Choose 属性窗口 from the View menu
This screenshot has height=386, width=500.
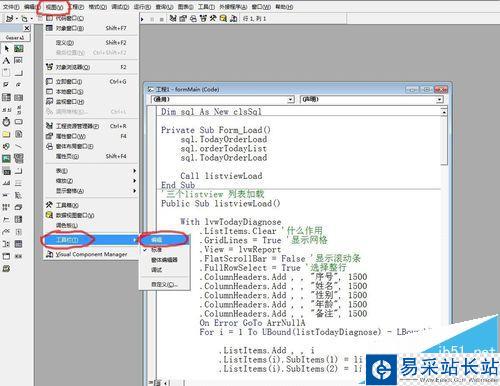click(91, 136)
